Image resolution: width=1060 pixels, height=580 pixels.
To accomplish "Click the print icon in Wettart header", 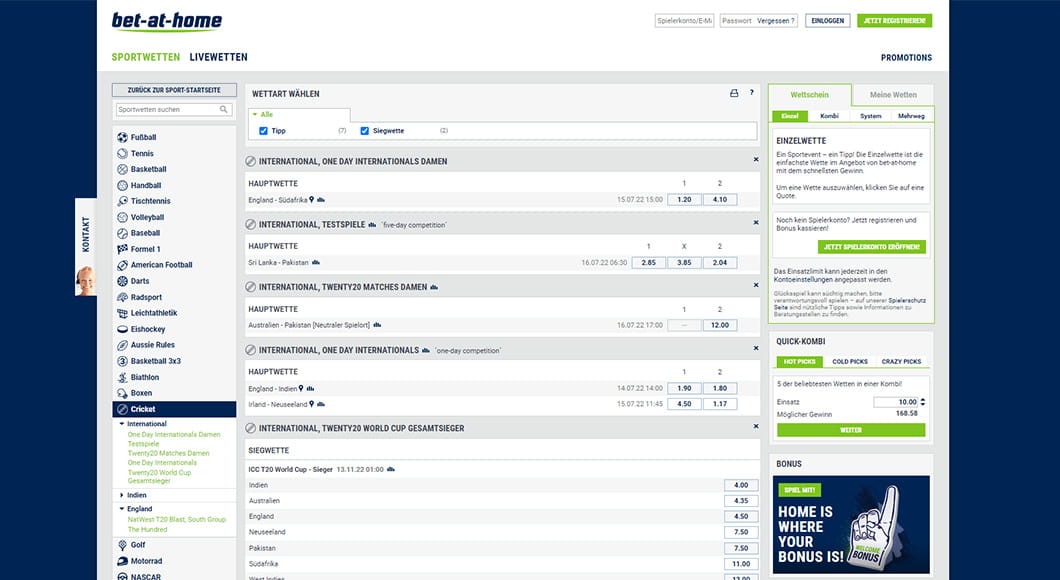I will click(734, 93).
